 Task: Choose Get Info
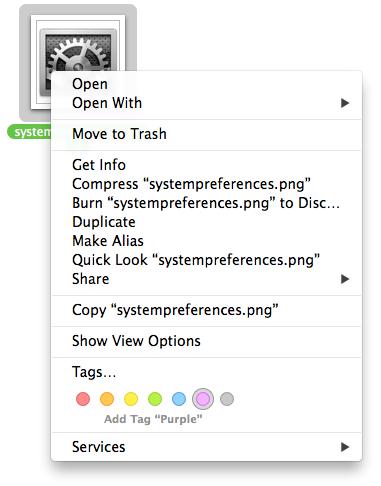click(207, 165)
